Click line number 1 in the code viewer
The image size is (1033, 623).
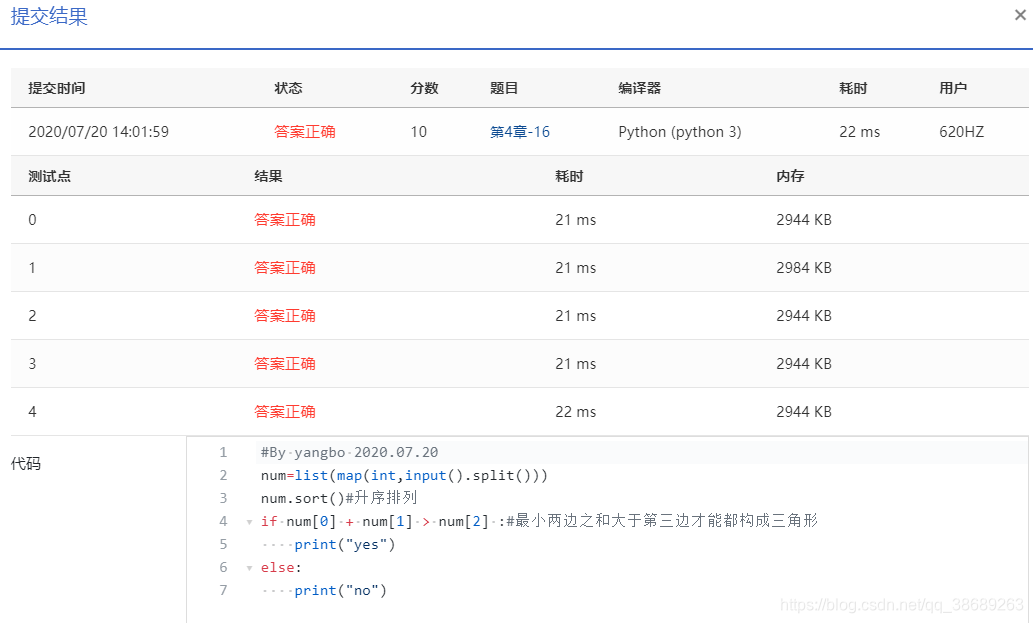click(222, 452)
